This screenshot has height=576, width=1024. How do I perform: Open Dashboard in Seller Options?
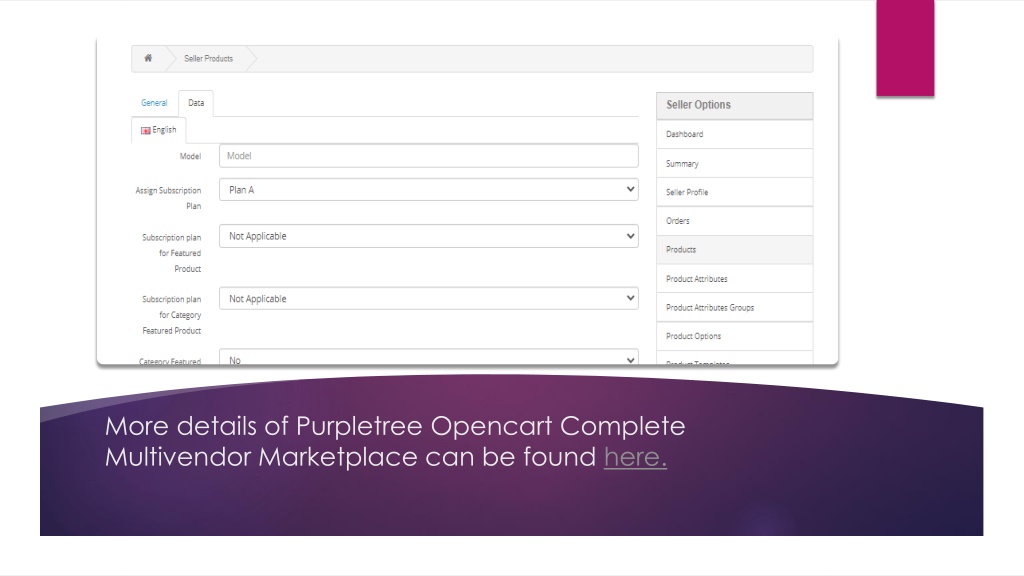click(x=735, y=135)
